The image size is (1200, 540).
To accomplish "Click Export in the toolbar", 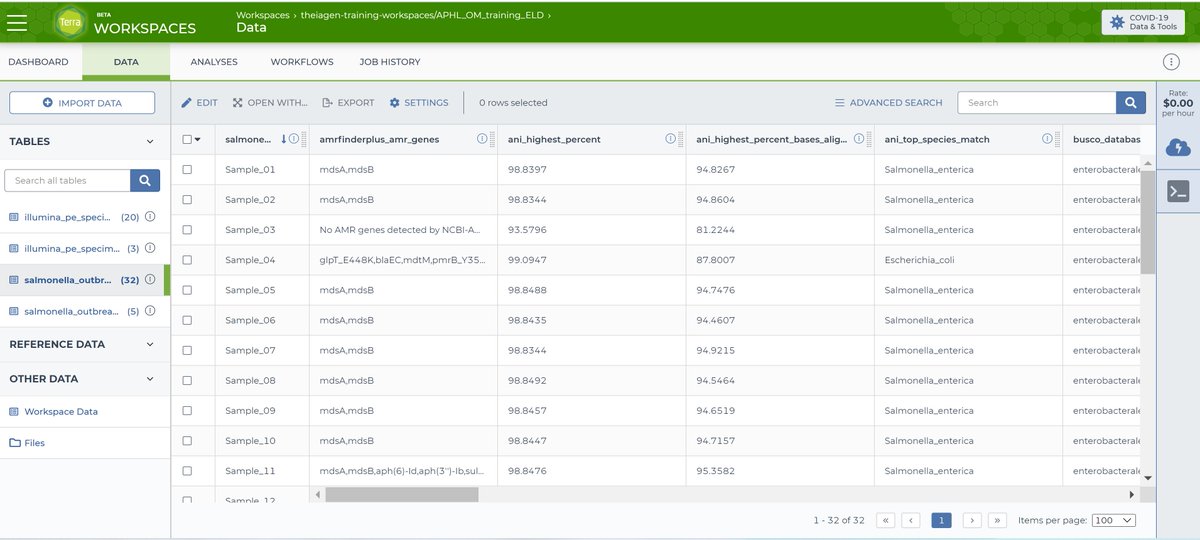I will pyautogui.click(x=348, y=102).
